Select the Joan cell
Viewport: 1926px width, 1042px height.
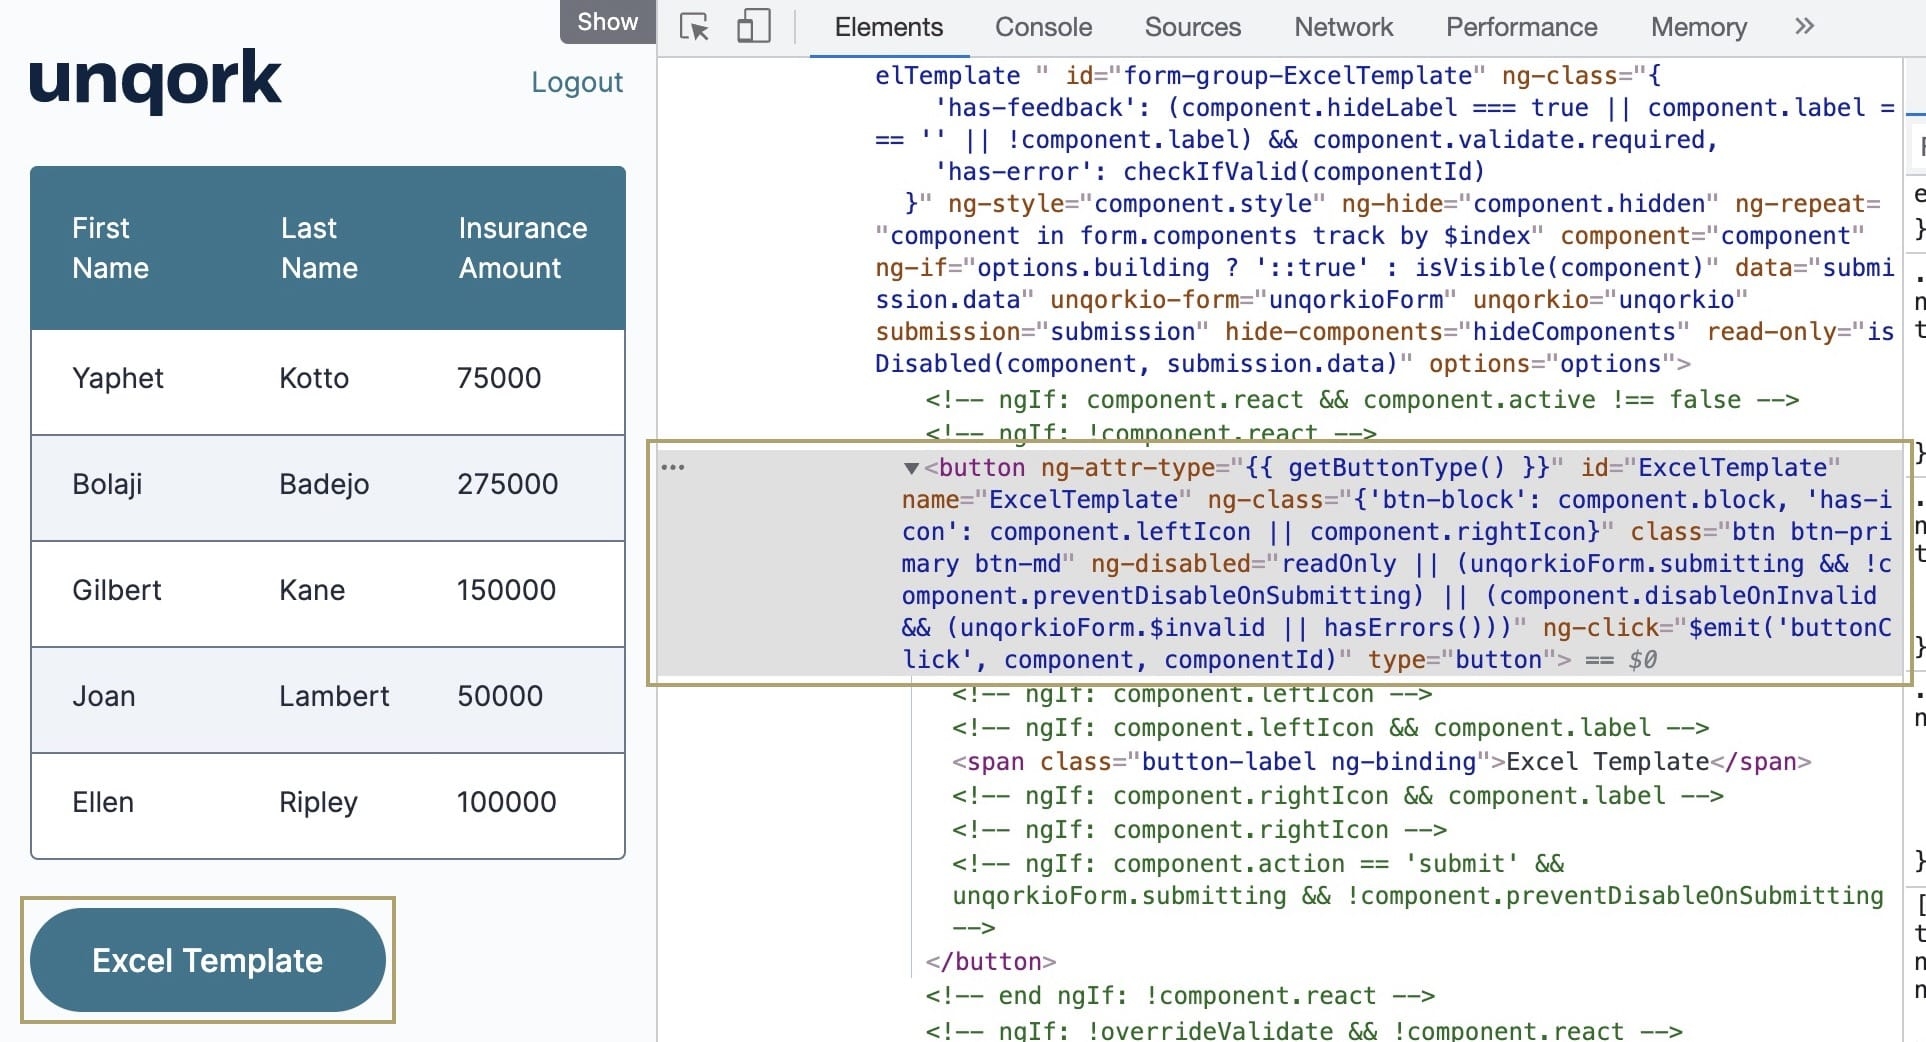click(x=103, y=696)
